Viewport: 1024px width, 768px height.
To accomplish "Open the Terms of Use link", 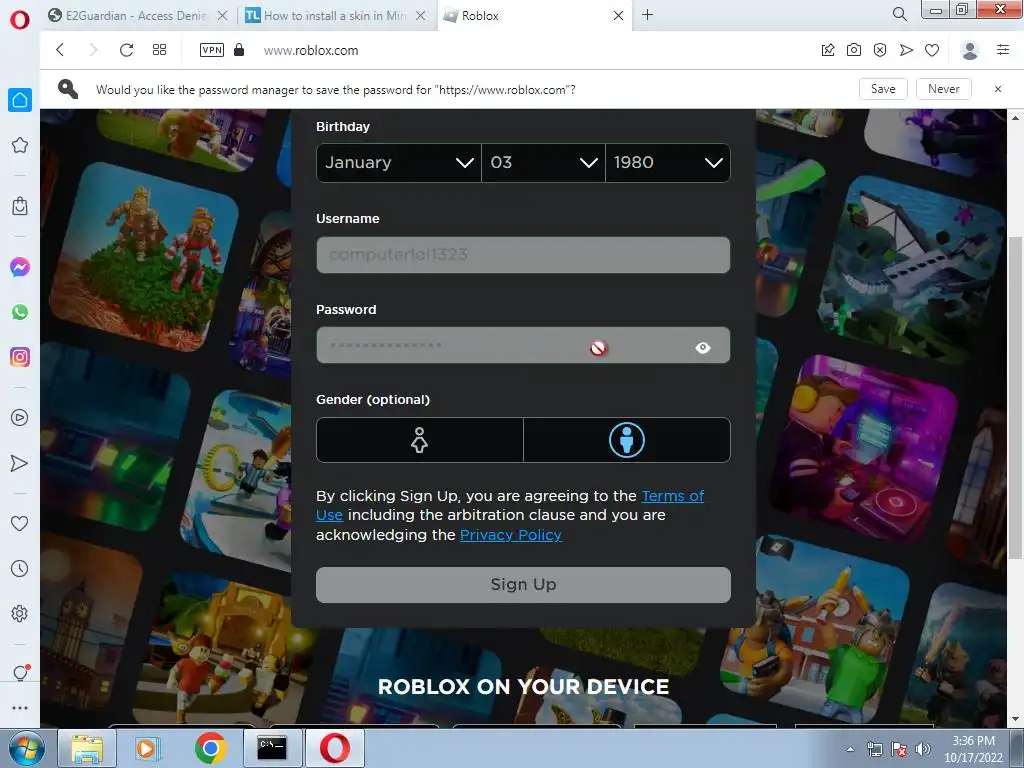I will pyautogui.click(x=673, y=496).
